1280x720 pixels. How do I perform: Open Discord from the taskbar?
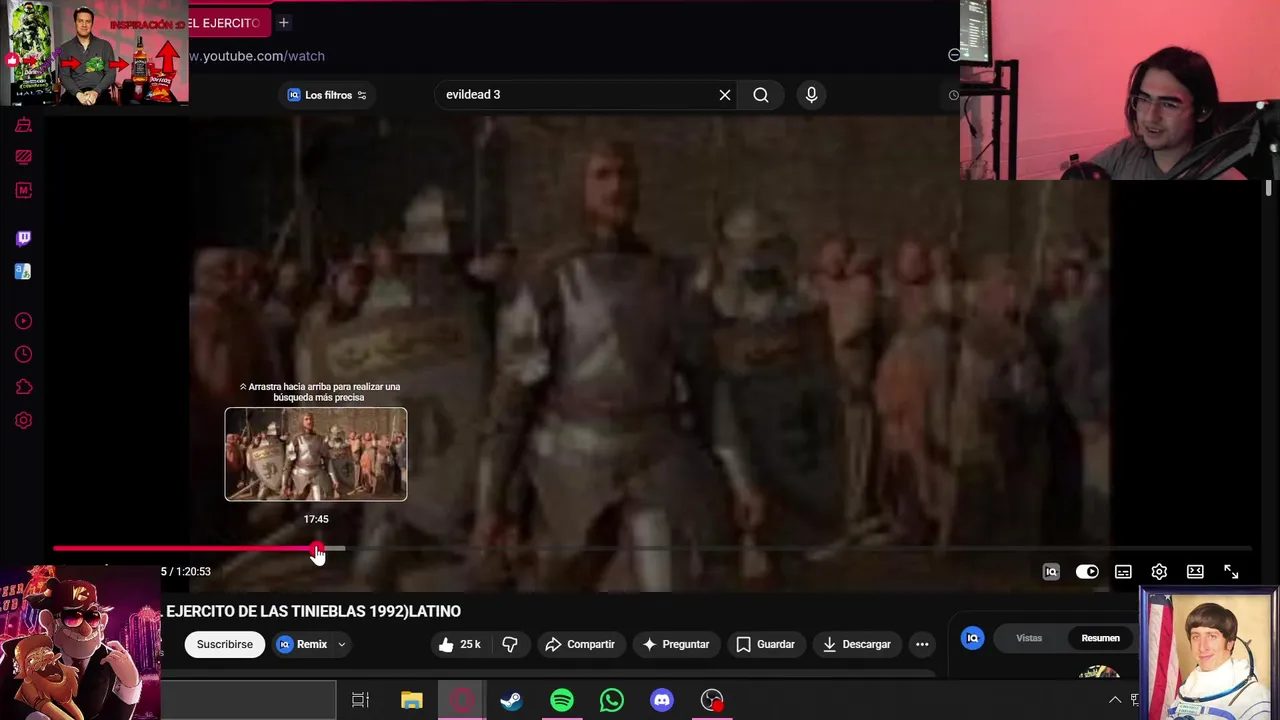[662, 700]
